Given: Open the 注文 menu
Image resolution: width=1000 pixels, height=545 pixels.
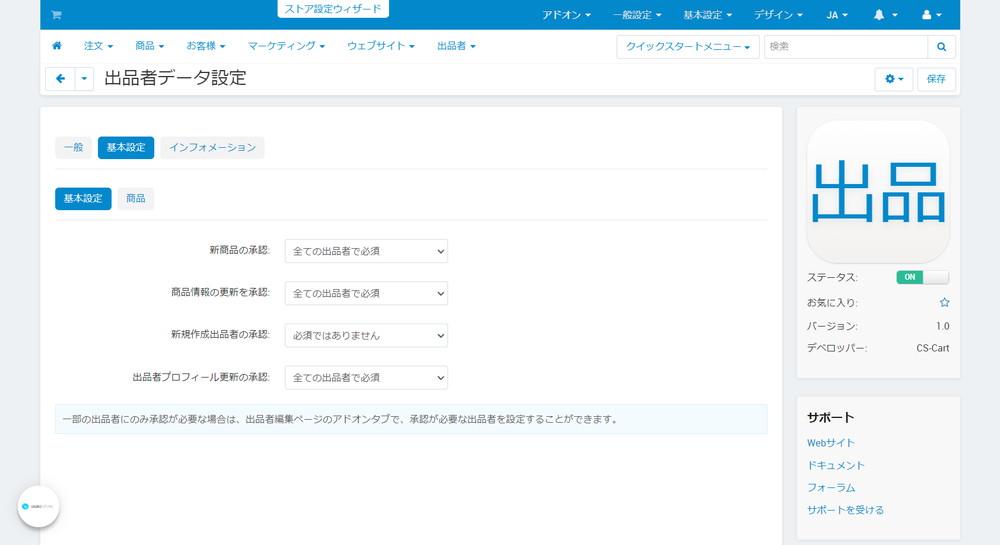Looking at the screenshot, I should (x=98, y=46).
